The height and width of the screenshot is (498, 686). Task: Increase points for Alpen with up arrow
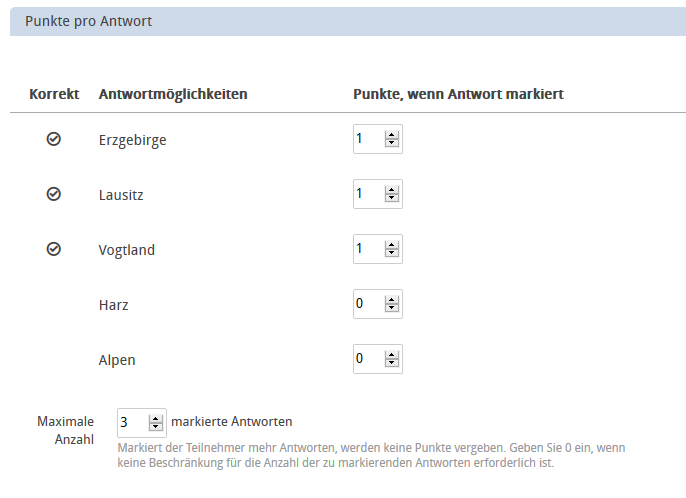(x=392, y=353)
